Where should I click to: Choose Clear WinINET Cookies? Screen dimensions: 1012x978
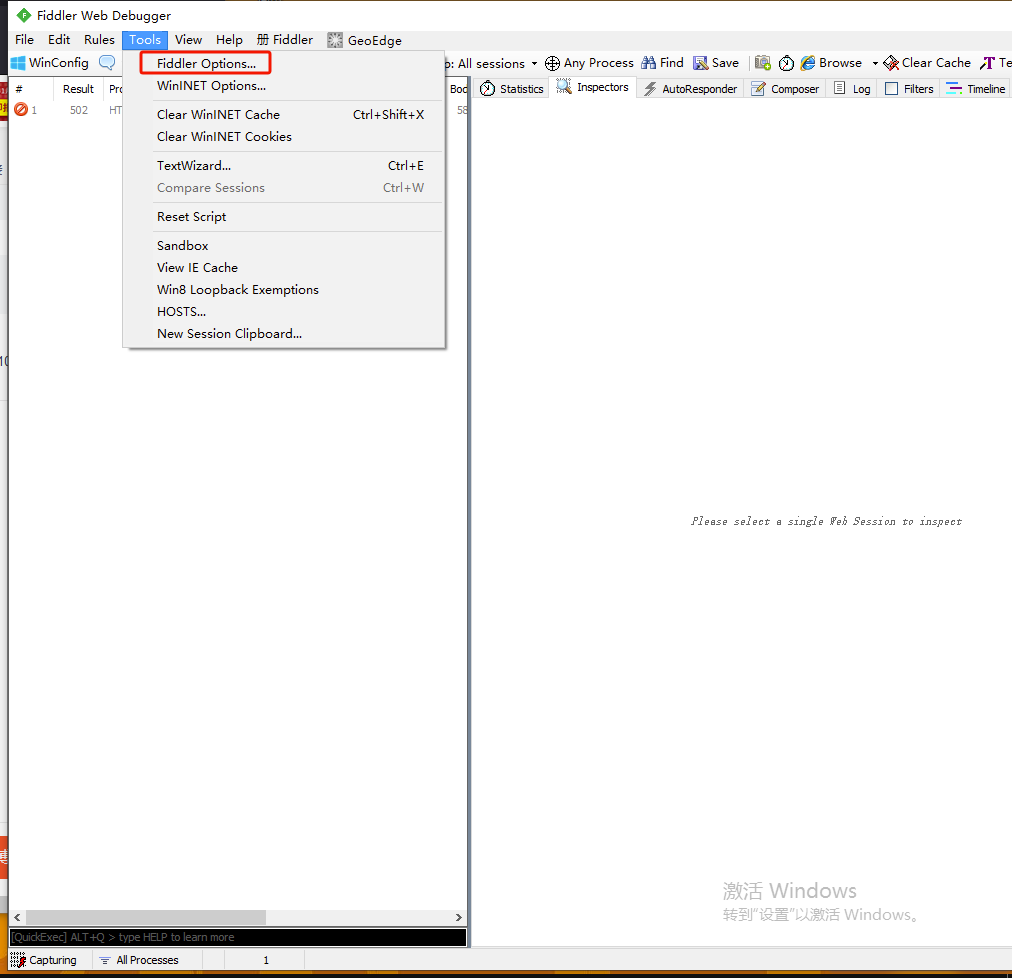(224, 137)
